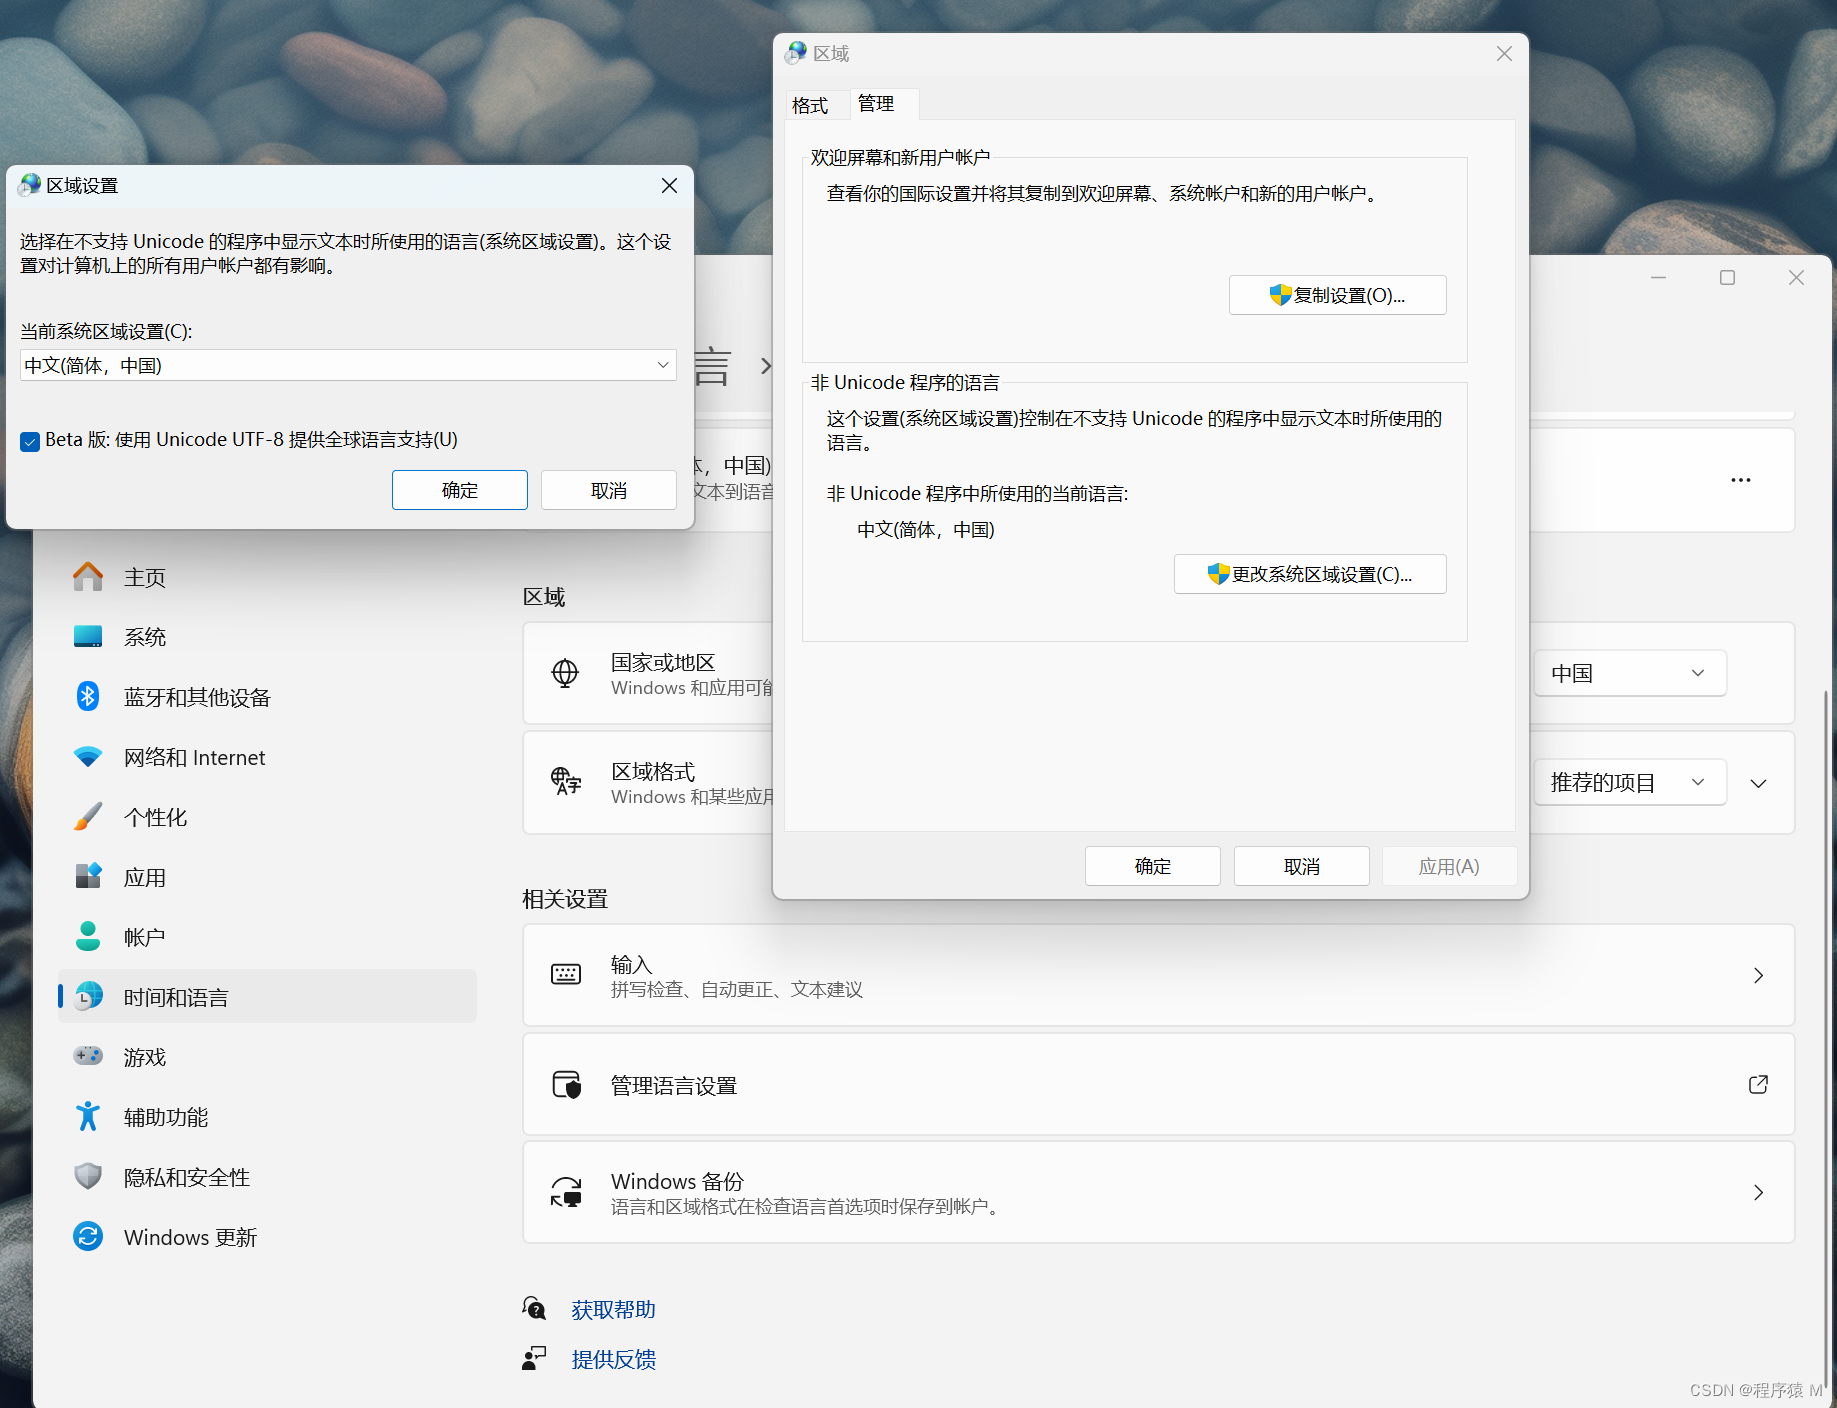Image resolution: width=1837 pixels, height=1408 pixels.
Task: Expand the 区域格式 section chevron
Action: 1759,783
